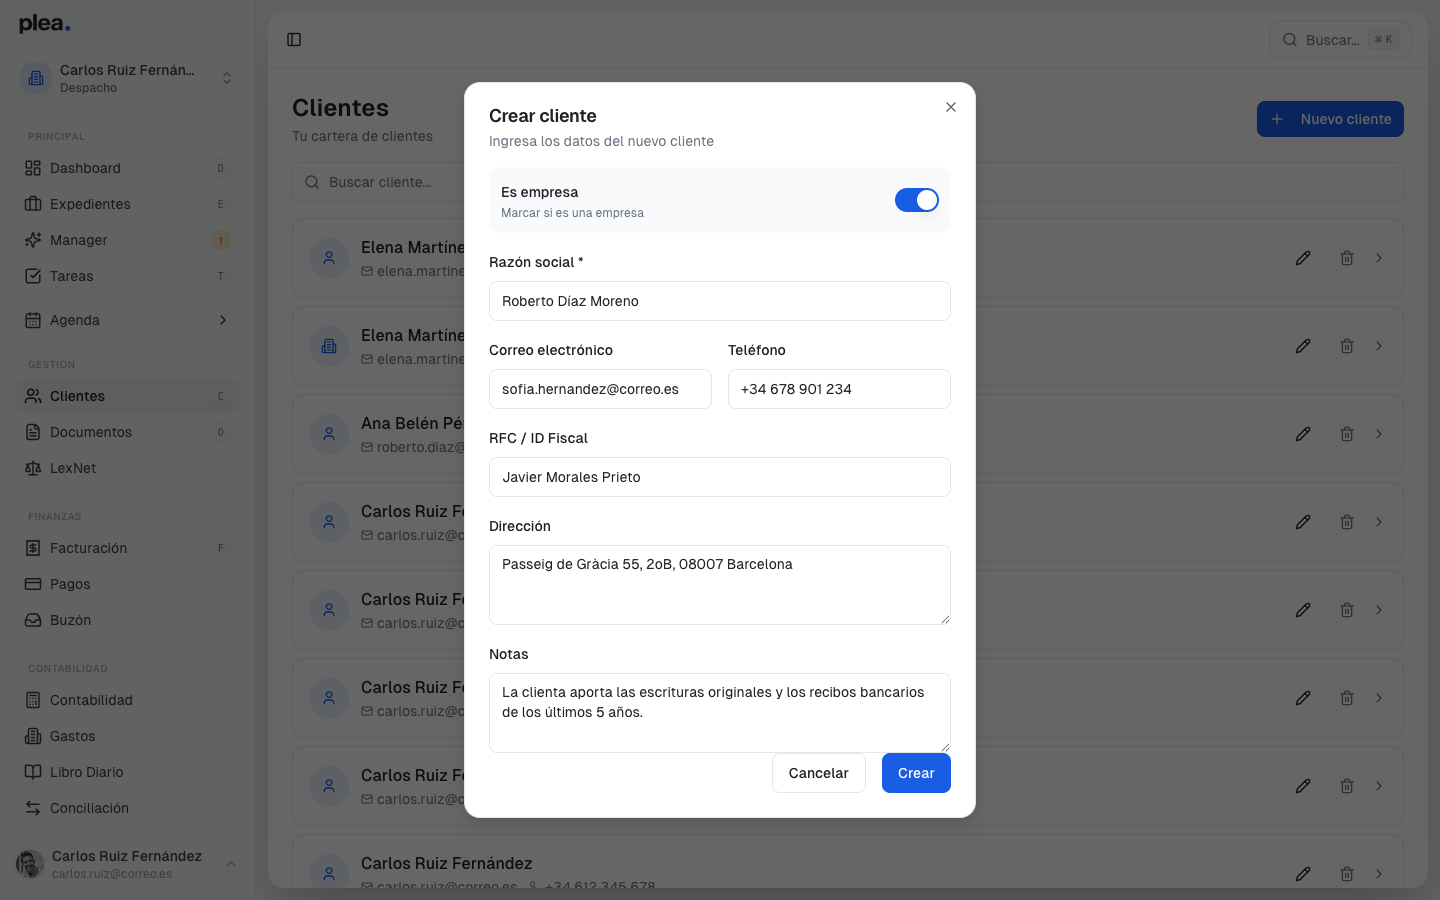
Task: Click the Manager notification badge 1
Action: 221,240
